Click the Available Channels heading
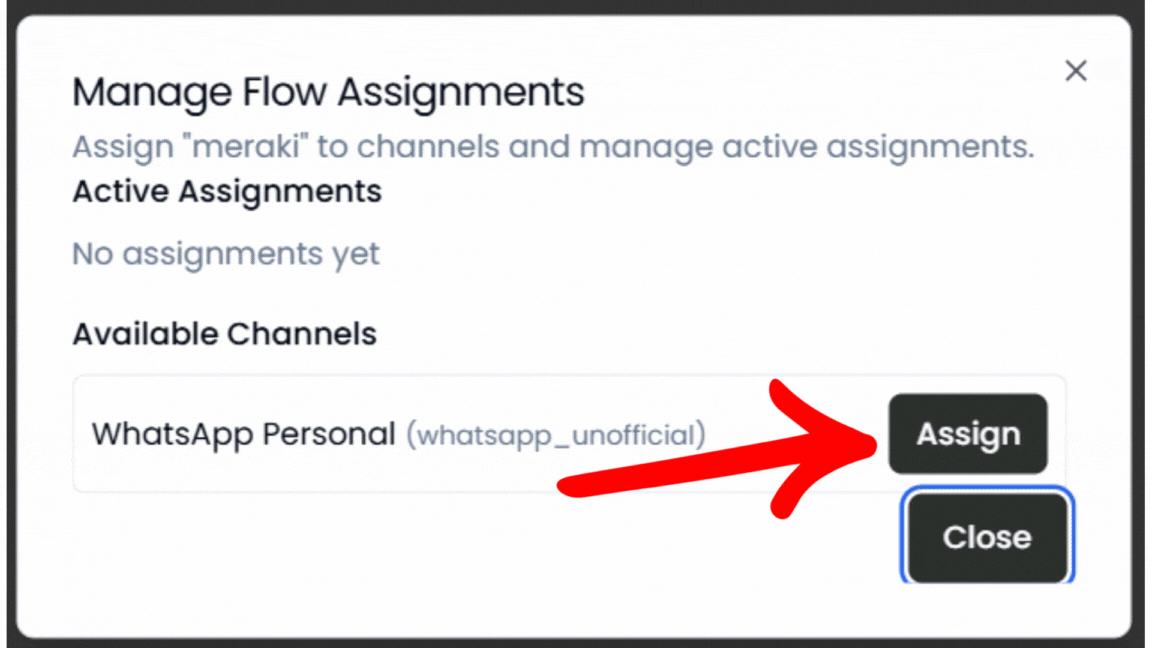Screen dimensions: 1152x648 click(x=224, y=333)
